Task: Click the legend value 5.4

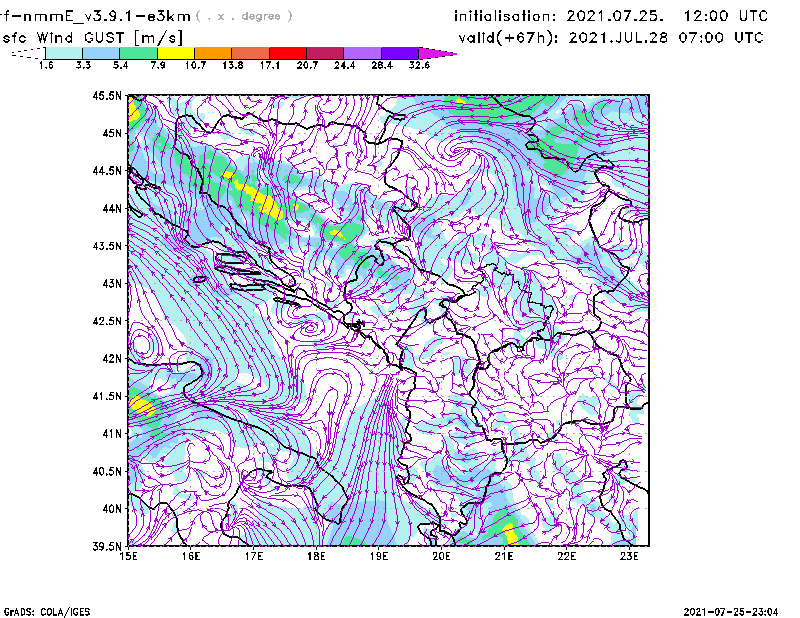Action: coord(120,65)
